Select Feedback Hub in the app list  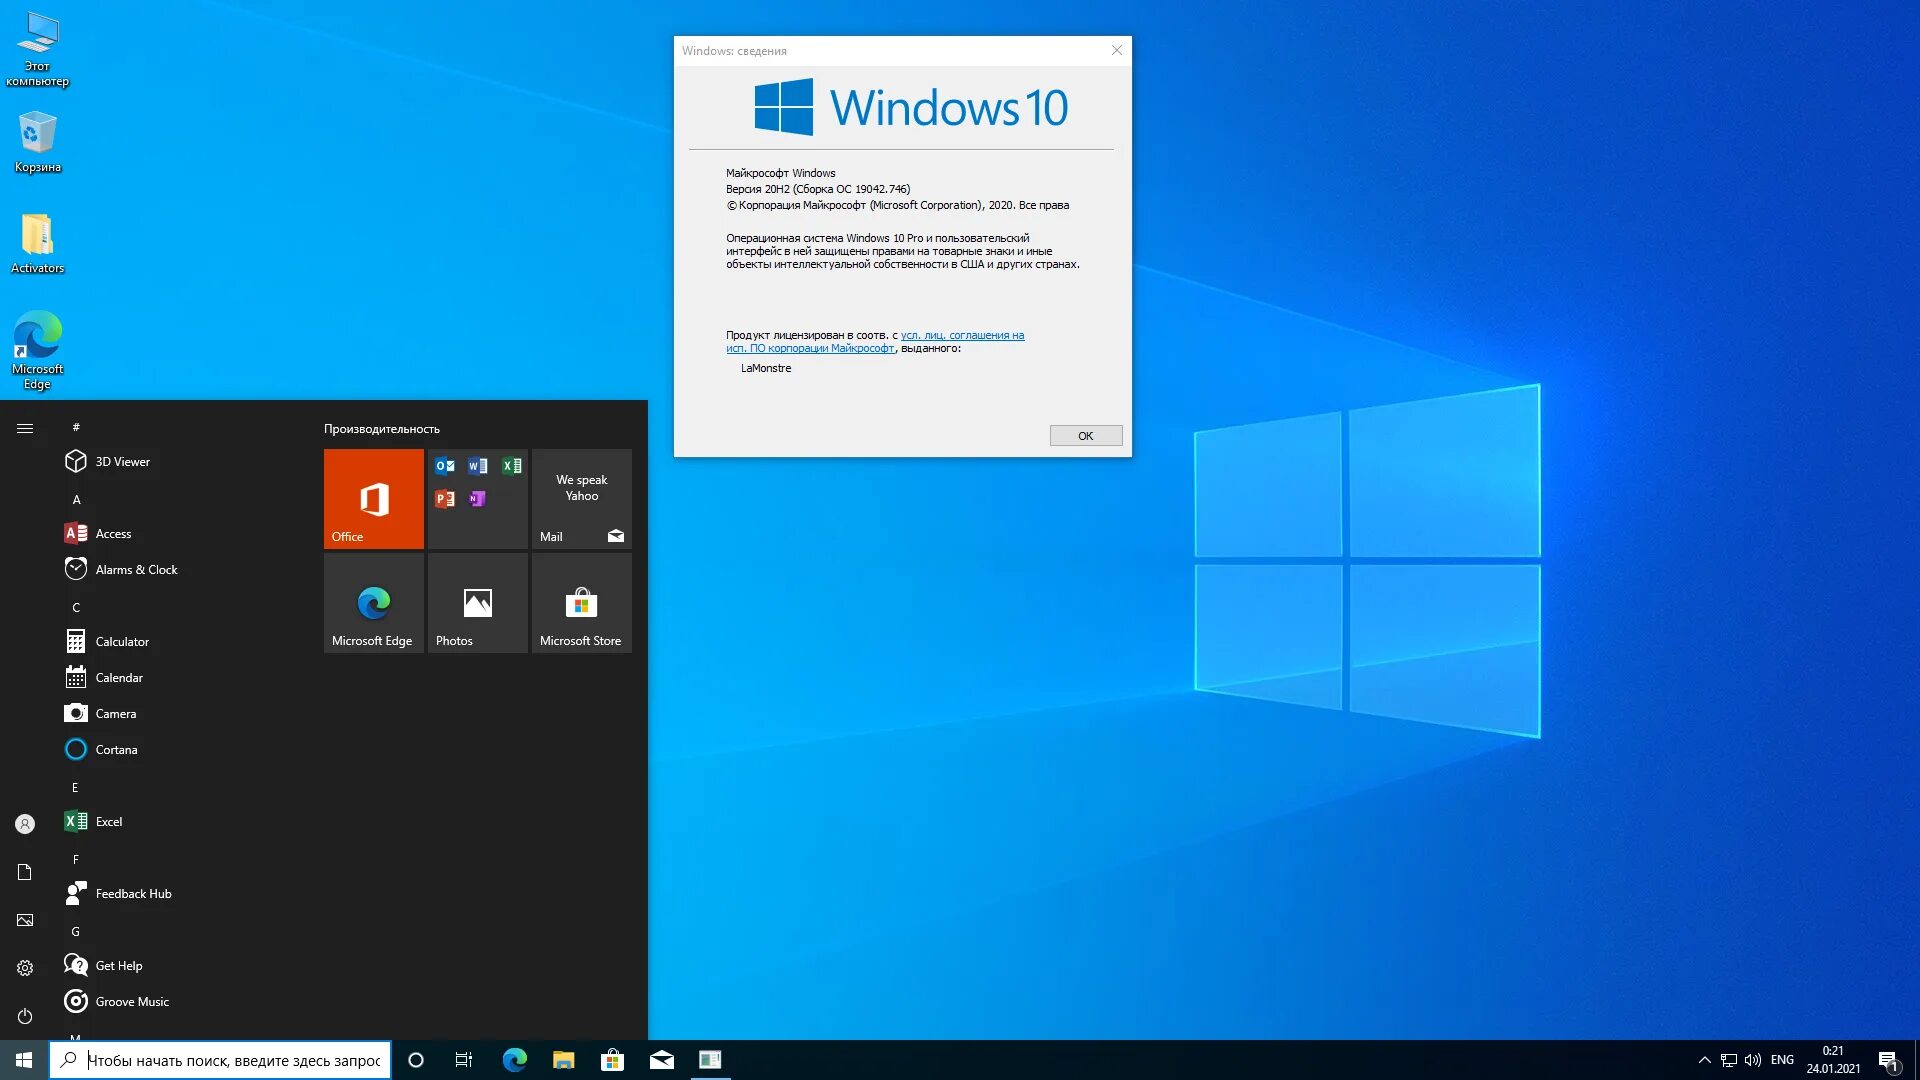coord(133,894)
